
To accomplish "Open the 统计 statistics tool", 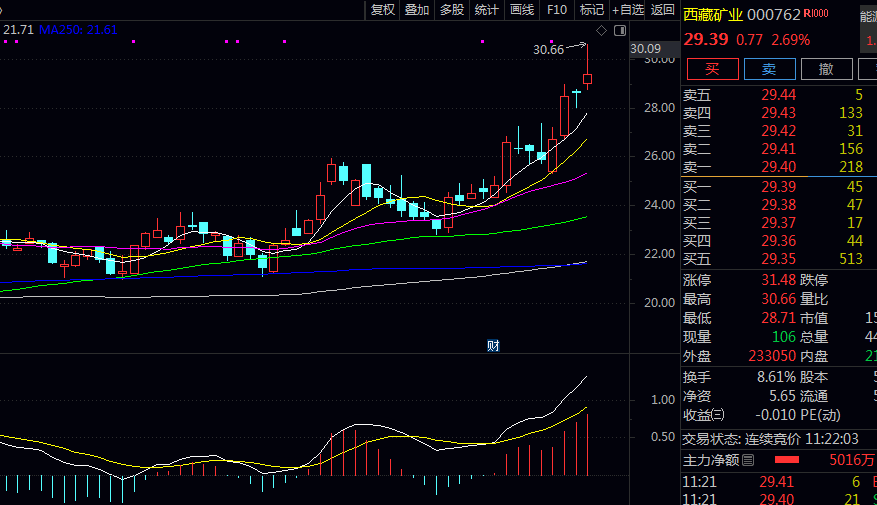I will point(486,10).
